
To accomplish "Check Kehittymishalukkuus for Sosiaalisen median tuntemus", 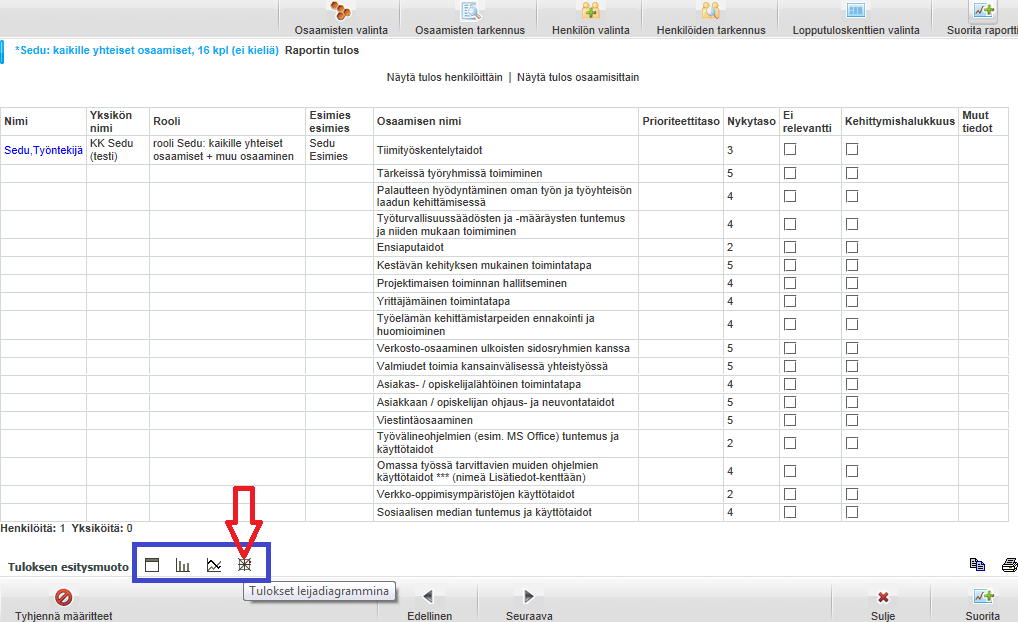I will [852, 512].
